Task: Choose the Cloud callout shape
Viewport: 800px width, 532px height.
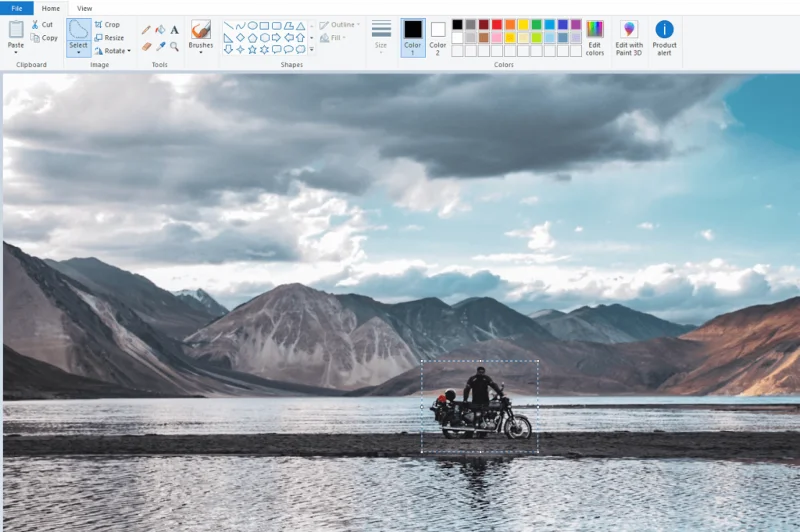Action: pos(301,49)
